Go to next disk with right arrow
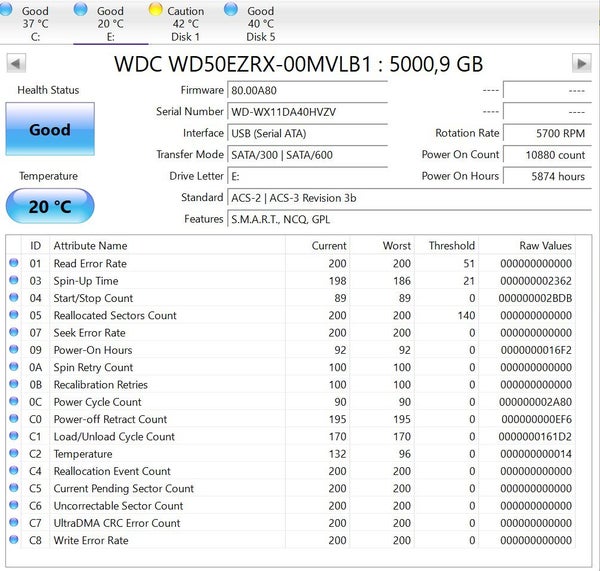 [x=582, y=63]
